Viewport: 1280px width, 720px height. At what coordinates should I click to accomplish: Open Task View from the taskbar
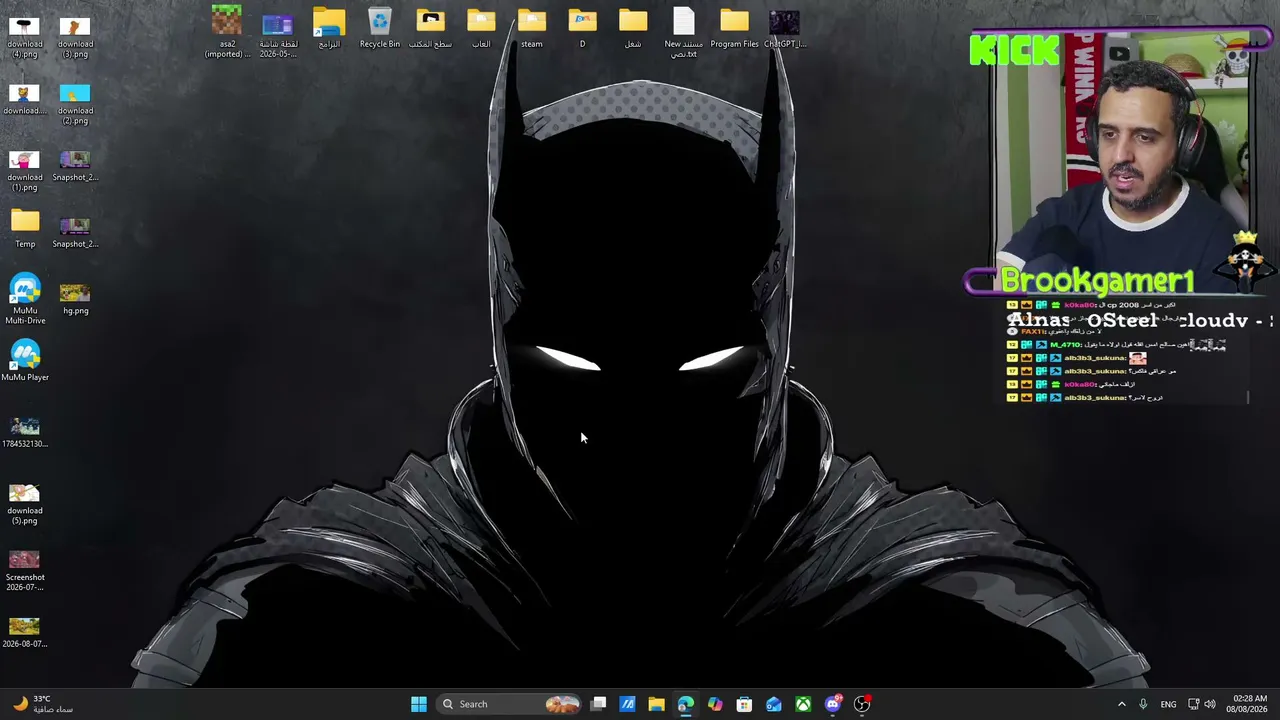point(598,704)
